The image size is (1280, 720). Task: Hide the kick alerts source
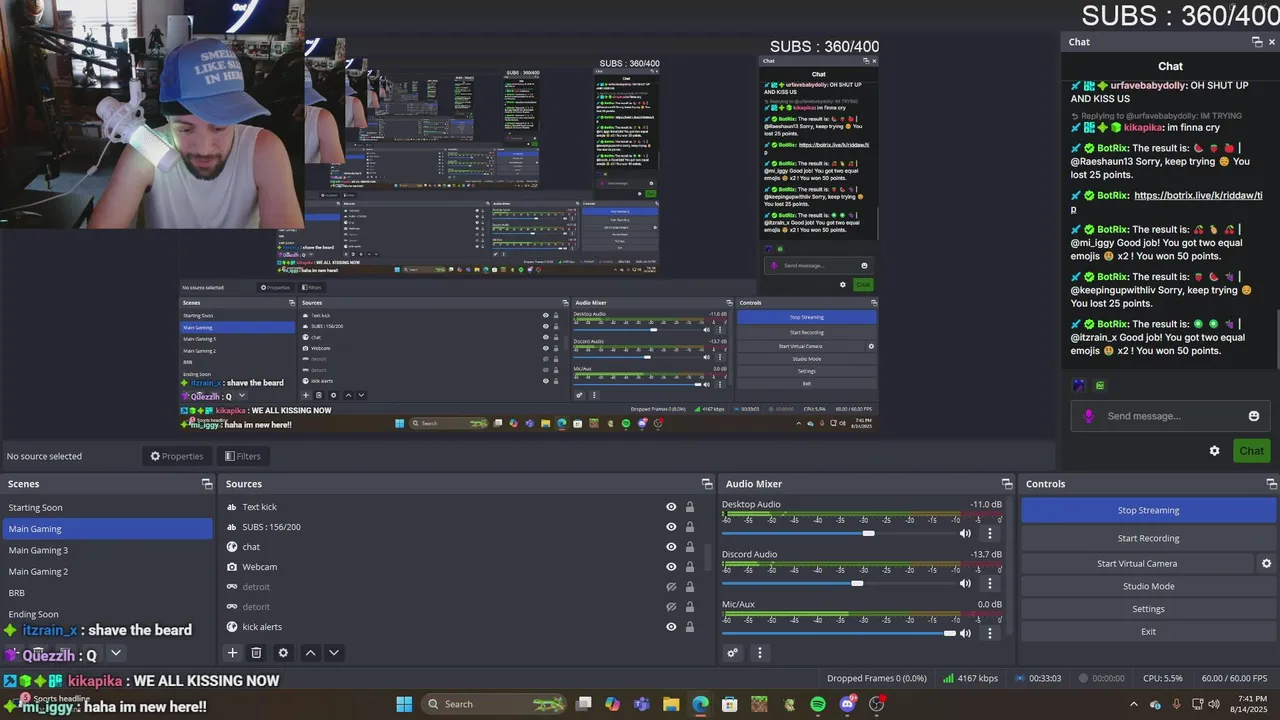pos(671,627)
